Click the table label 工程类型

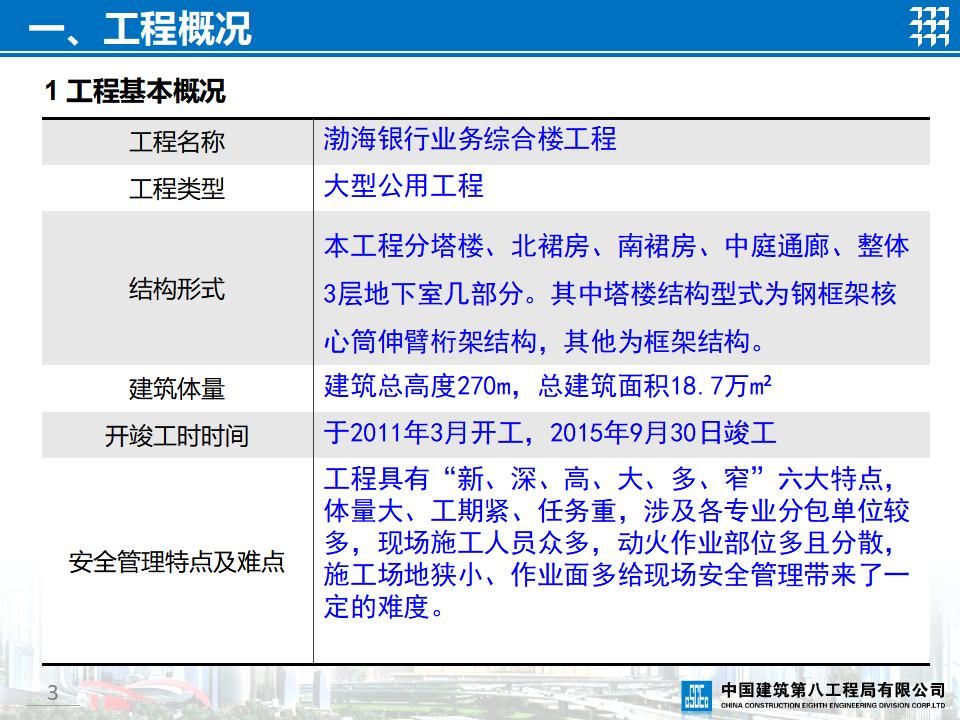(177, 189)
